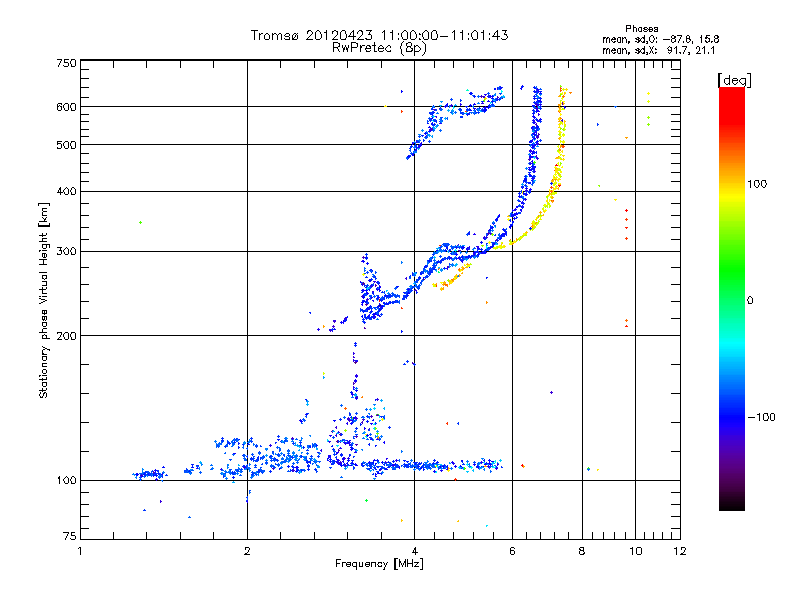Click the 6 MHz frequency tick label
The image size is (800, 600).
pos(512,552)
